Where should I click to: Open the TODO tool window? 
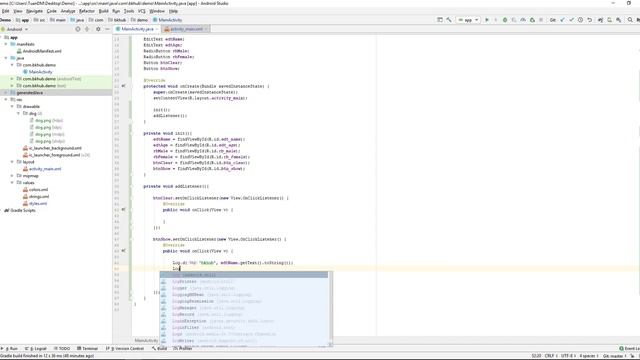[x=62, y=349]
